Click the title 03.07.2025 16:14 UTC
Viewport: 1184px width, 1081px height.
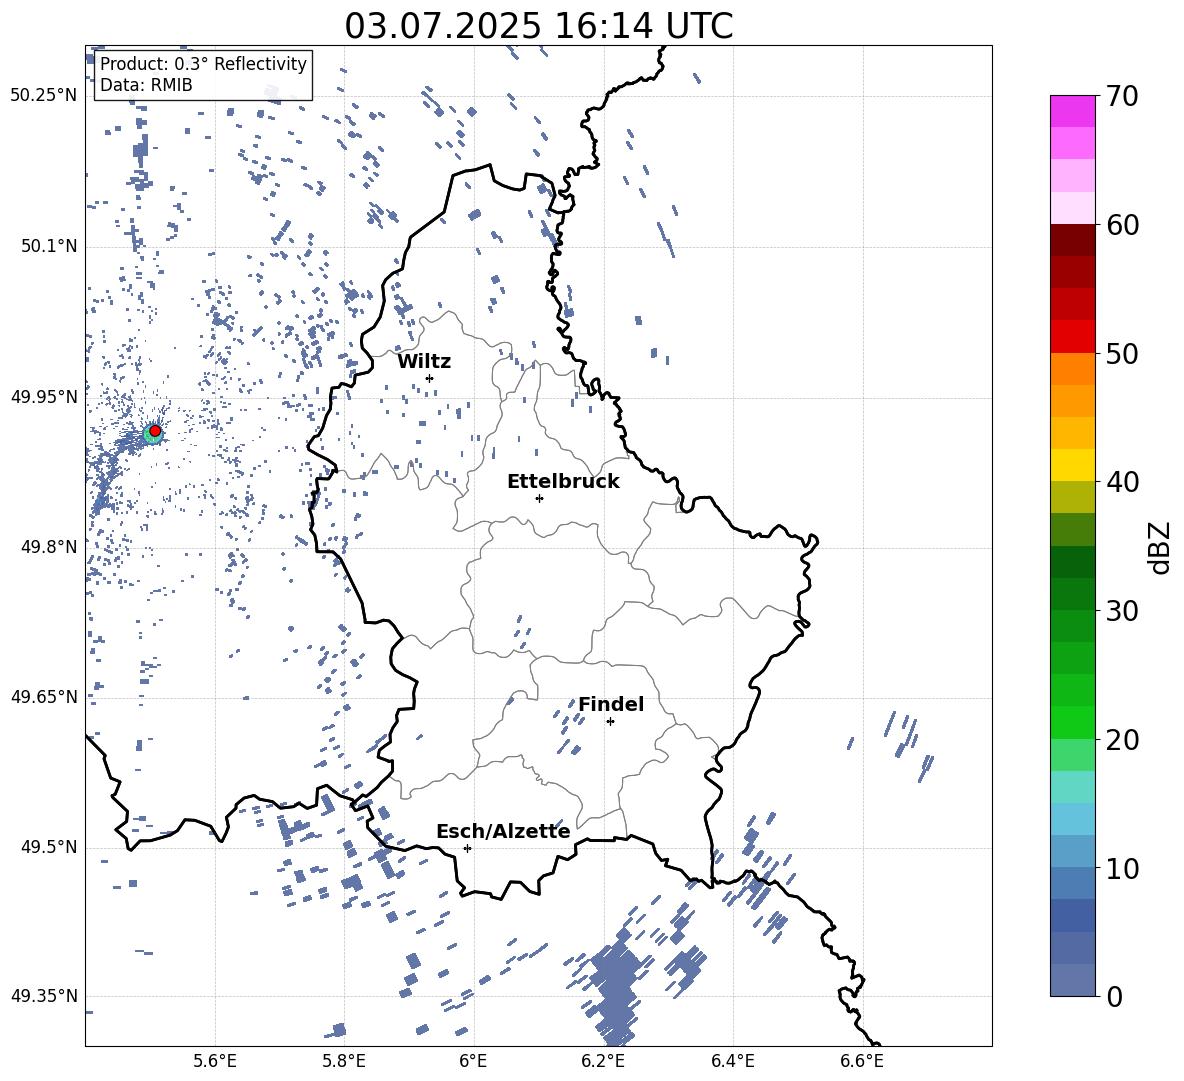(538, 26)
